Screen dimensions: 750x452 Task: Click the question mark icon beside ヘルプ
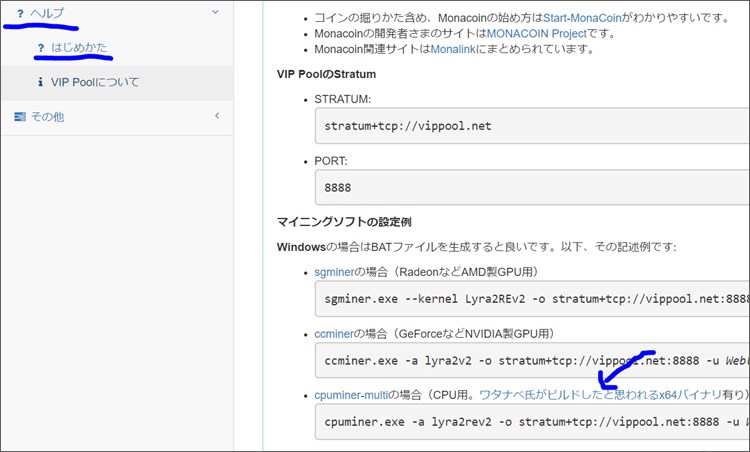[x=20, y=13]
